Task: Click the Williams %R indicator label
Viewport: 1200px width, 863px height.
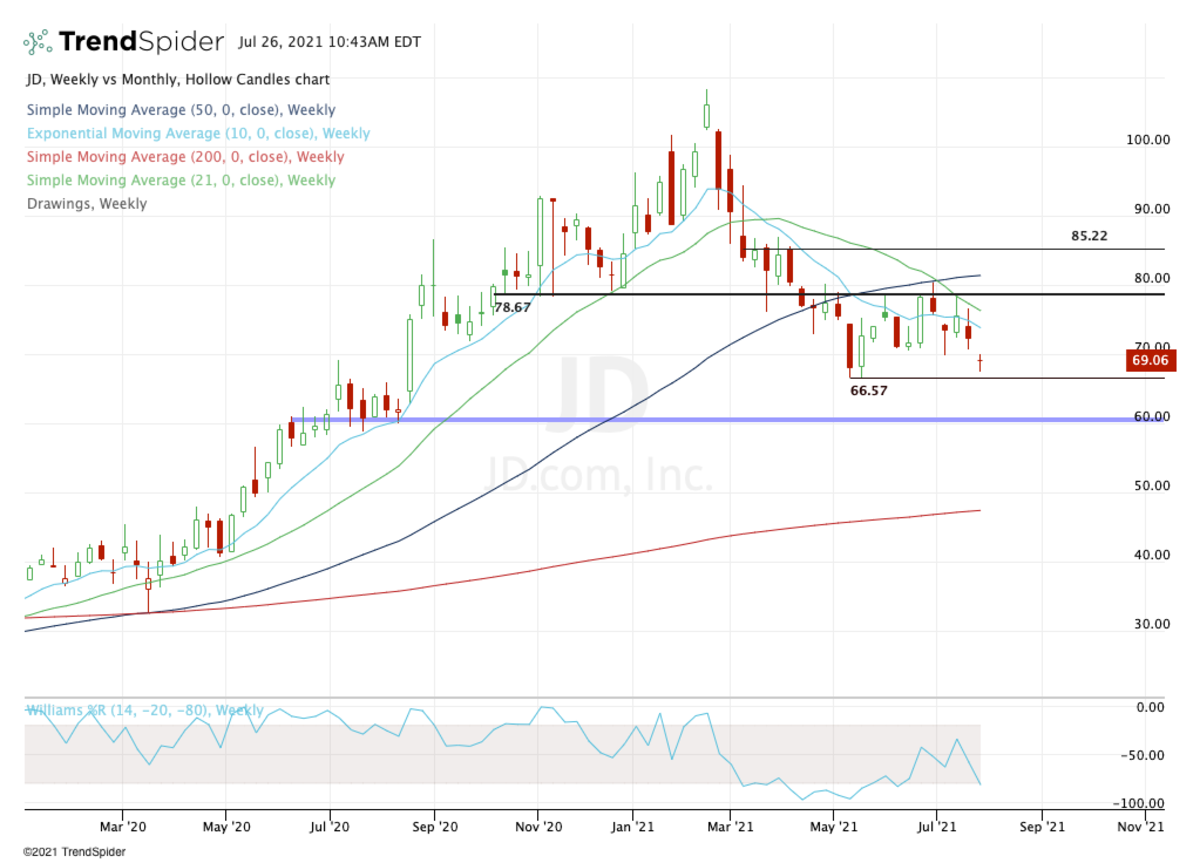Action: pyautogui.click(x=144, y=710)
